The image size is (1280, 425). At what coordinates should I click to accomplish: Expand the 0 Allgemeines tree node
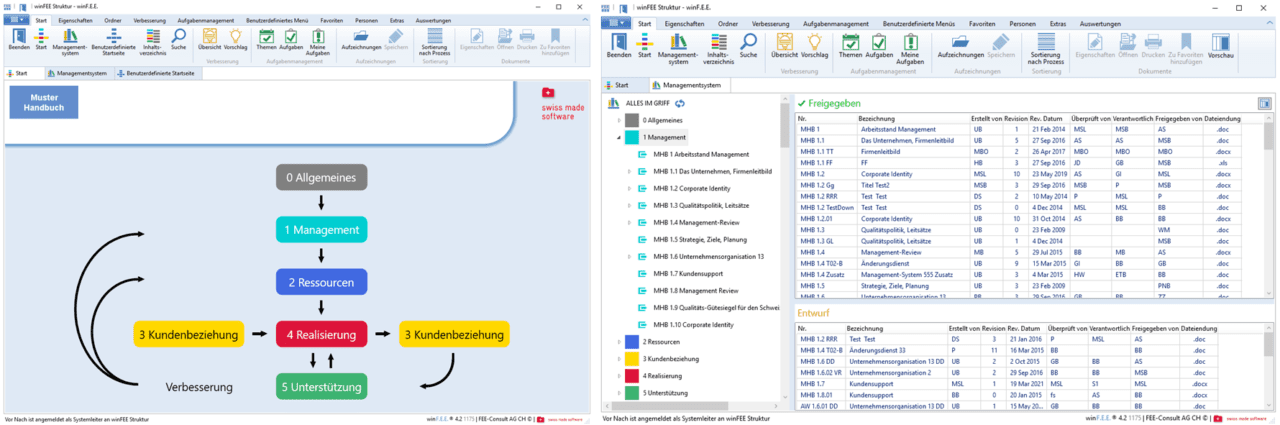pyautogui.click(x=619, y=120)
